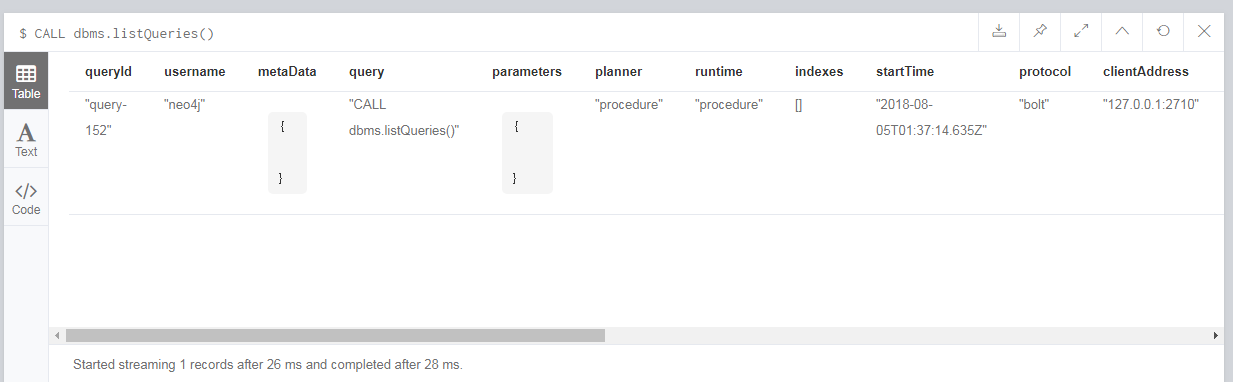Click the queryId column header
This screenshot has height=382, width=1233.
tap(108, 71)
